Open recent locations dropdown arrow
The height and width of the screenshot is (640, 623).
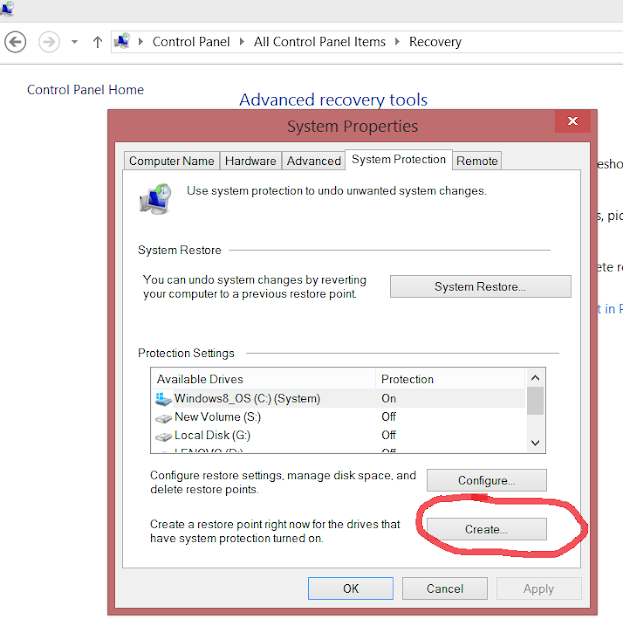coord(74,42)
